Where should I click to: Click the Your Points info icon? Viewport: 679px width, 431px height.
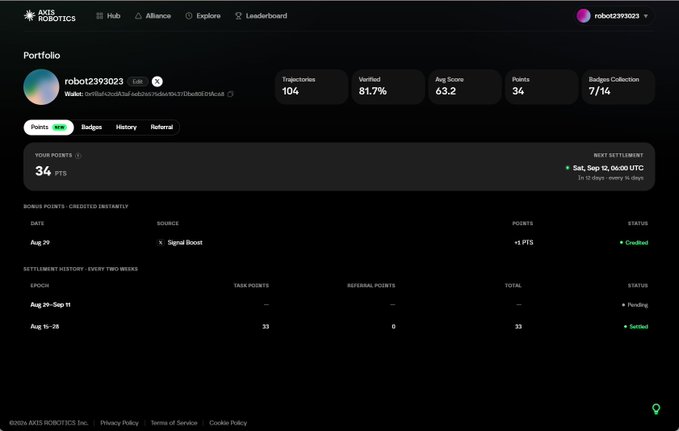pos(78,156)
